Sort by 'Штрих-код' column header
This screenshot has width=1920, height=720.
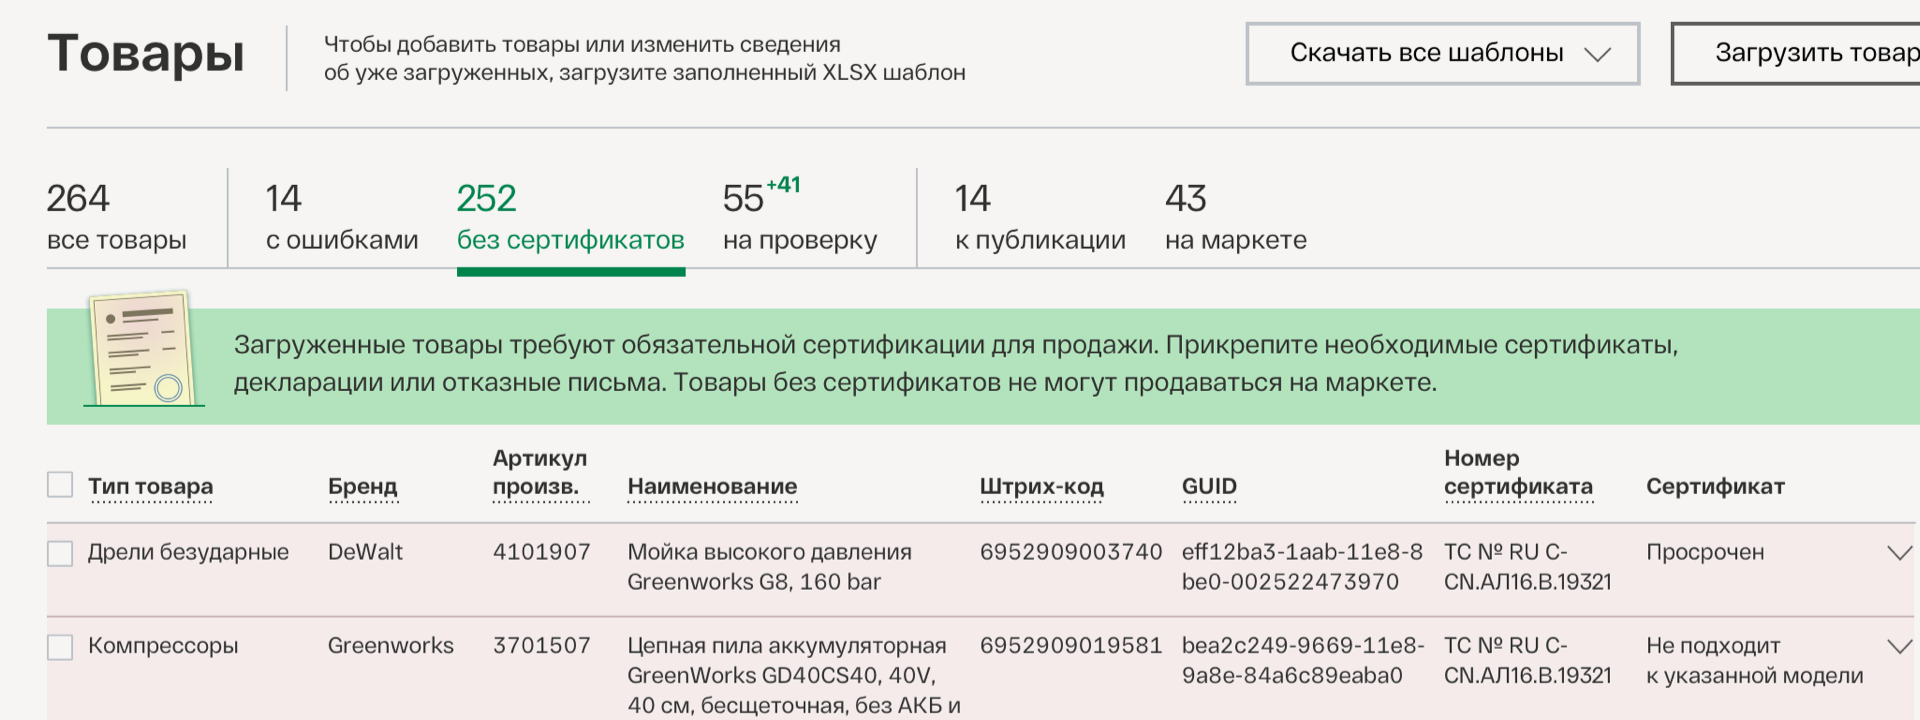pos(1041,487)
